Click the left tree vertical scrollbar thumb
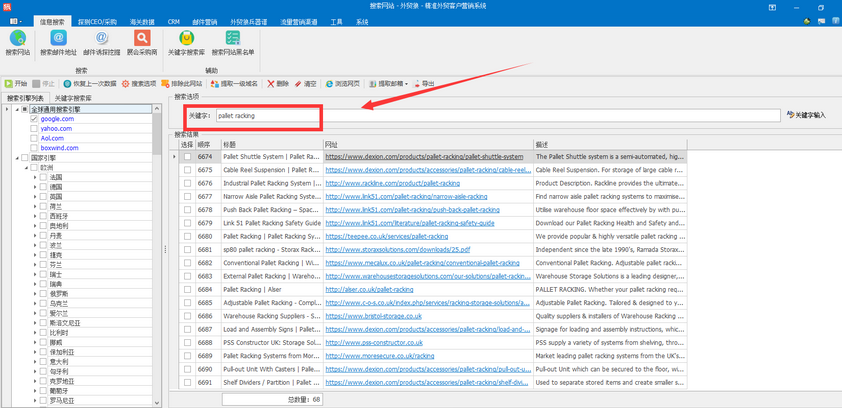 (157, 135)
